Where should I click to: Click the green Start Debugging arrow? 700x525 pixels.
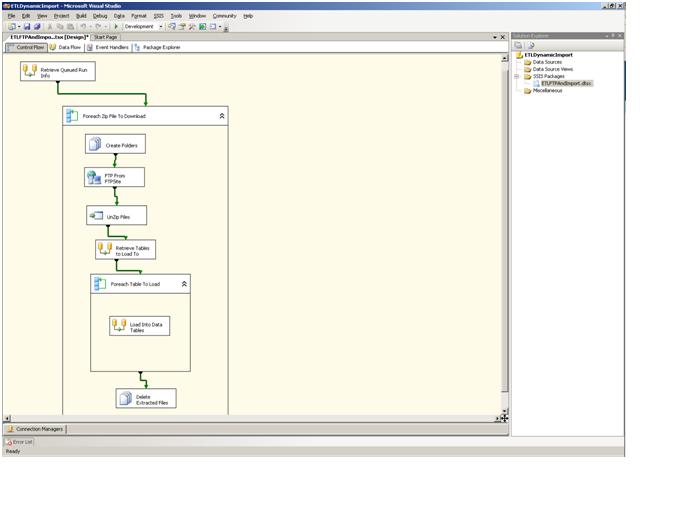(116, 27)
